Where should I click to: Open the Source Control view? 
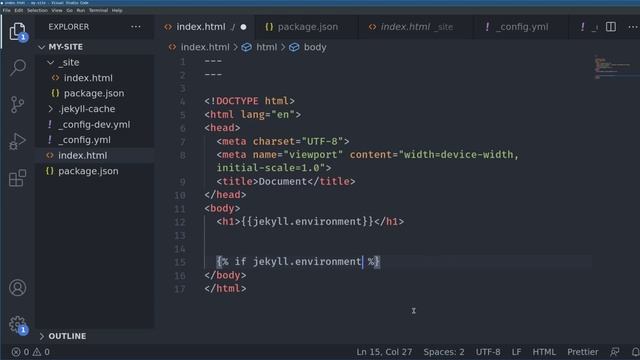tap(18, 104)
